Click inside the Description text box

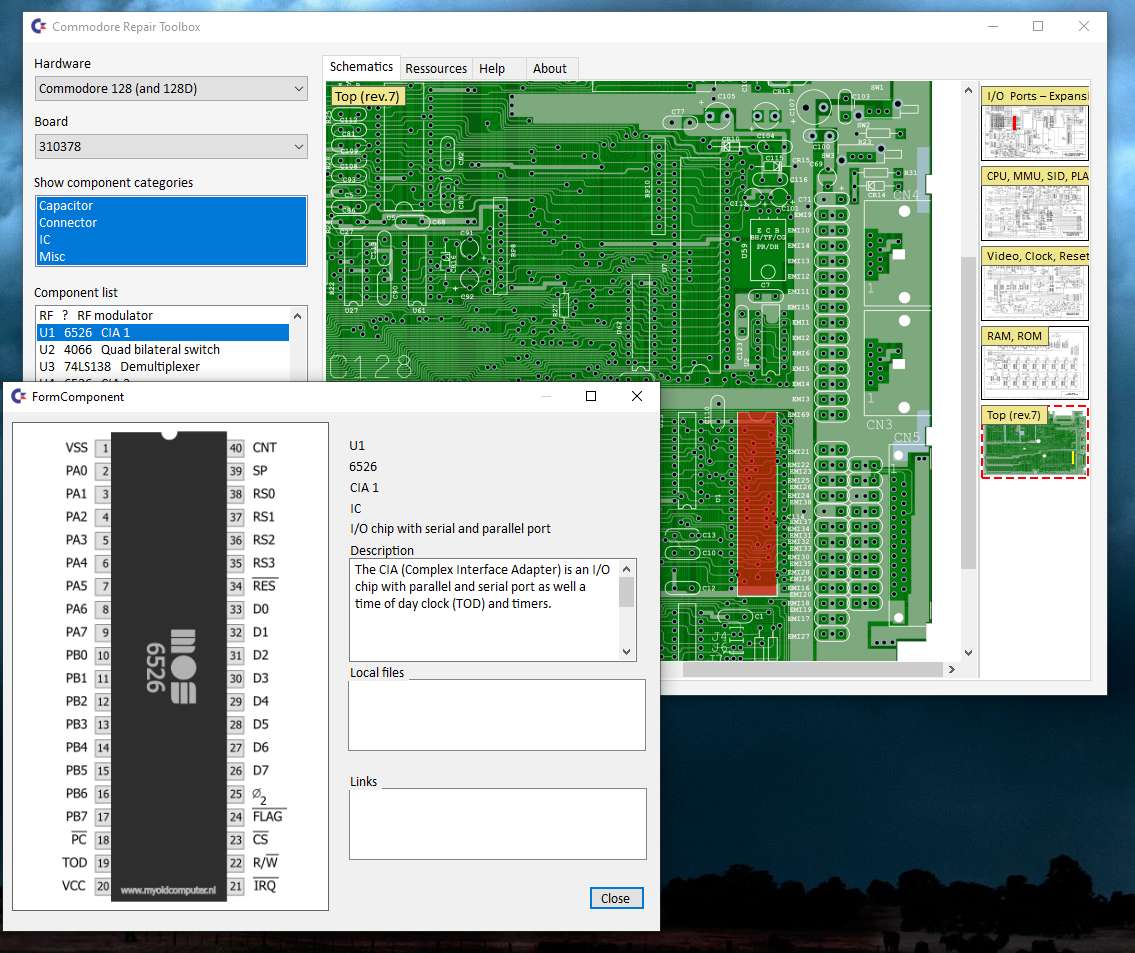coord(485,609)
